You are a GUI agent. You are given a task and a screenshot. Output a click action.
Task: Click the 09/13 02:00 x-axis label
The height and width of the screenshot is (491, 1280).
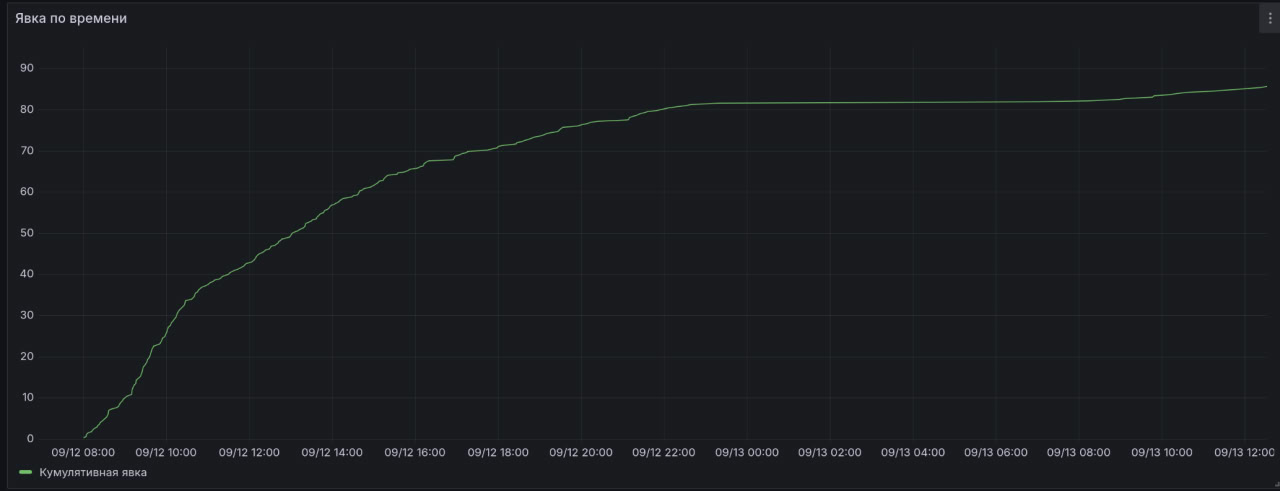pyautogui.click(x=830, y=453)
